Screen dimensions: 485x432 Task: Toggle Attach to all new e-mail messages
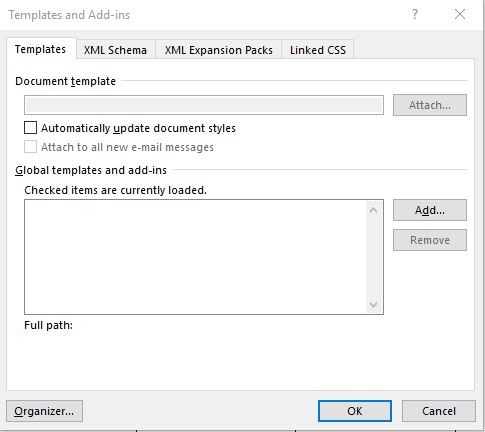30,147
